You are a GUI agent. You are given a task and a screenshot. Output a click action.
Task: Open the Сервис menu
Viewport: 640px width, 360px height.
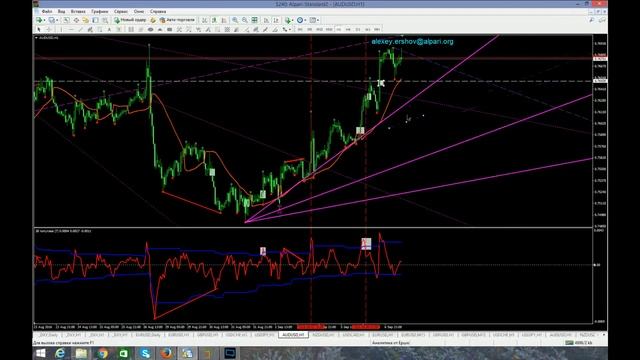(121, 11)
